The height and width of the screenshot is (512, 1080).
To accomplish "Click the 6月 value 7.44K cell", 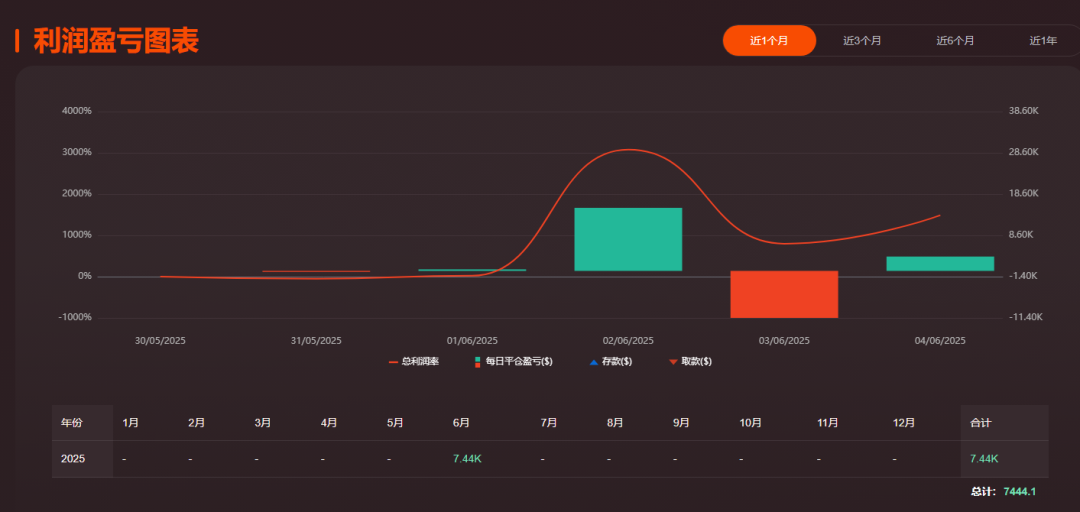I will coord(467,459).
